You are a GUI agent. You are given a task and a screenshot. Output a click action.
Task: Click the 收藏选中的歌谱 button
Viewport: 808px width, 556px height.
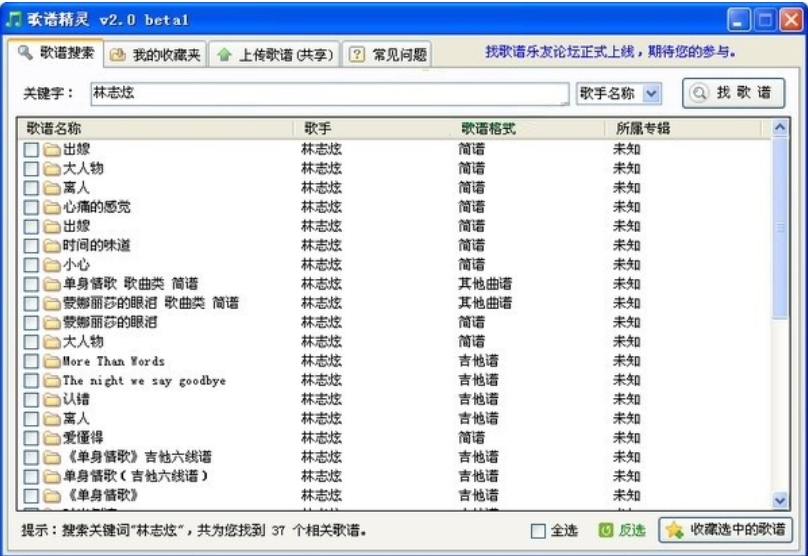pos(726,530)
